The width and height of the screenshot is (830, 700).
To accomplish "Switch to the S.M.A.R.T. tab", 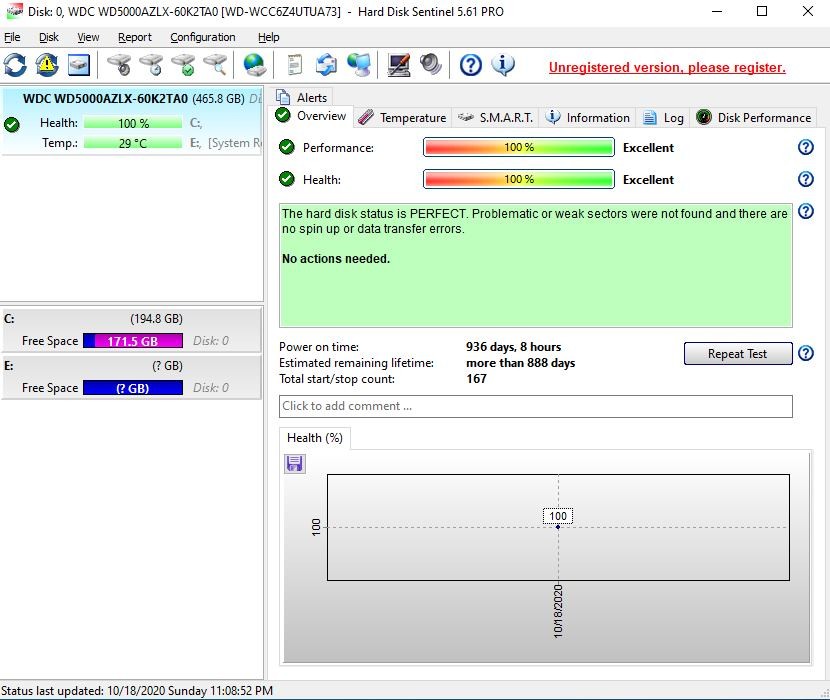I will 495,118.
